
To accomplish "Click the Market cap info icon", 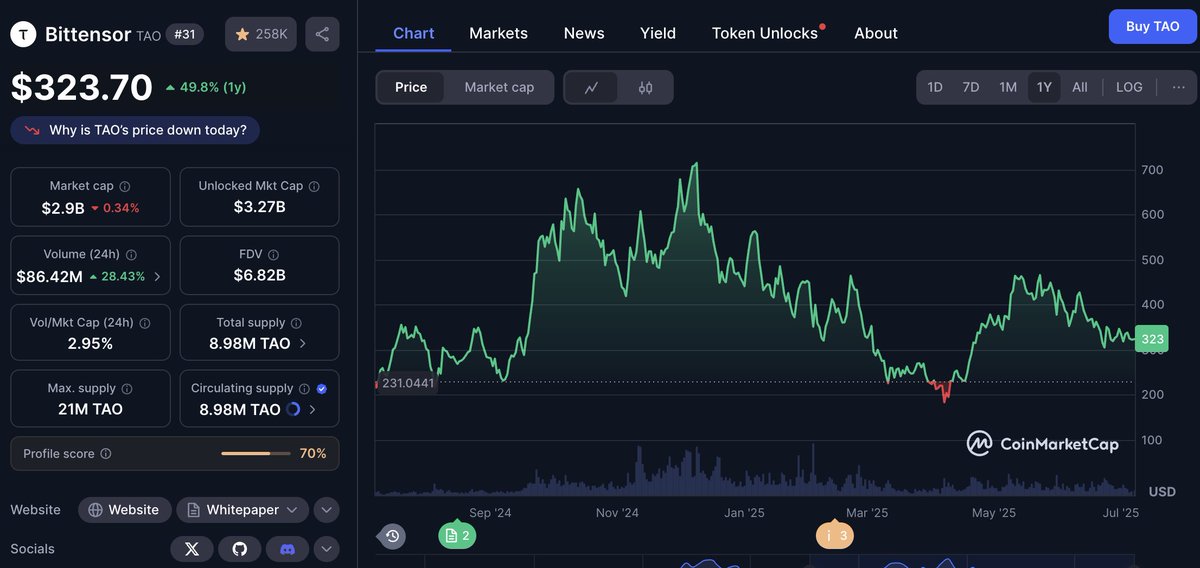I will (x=125, y=186).
